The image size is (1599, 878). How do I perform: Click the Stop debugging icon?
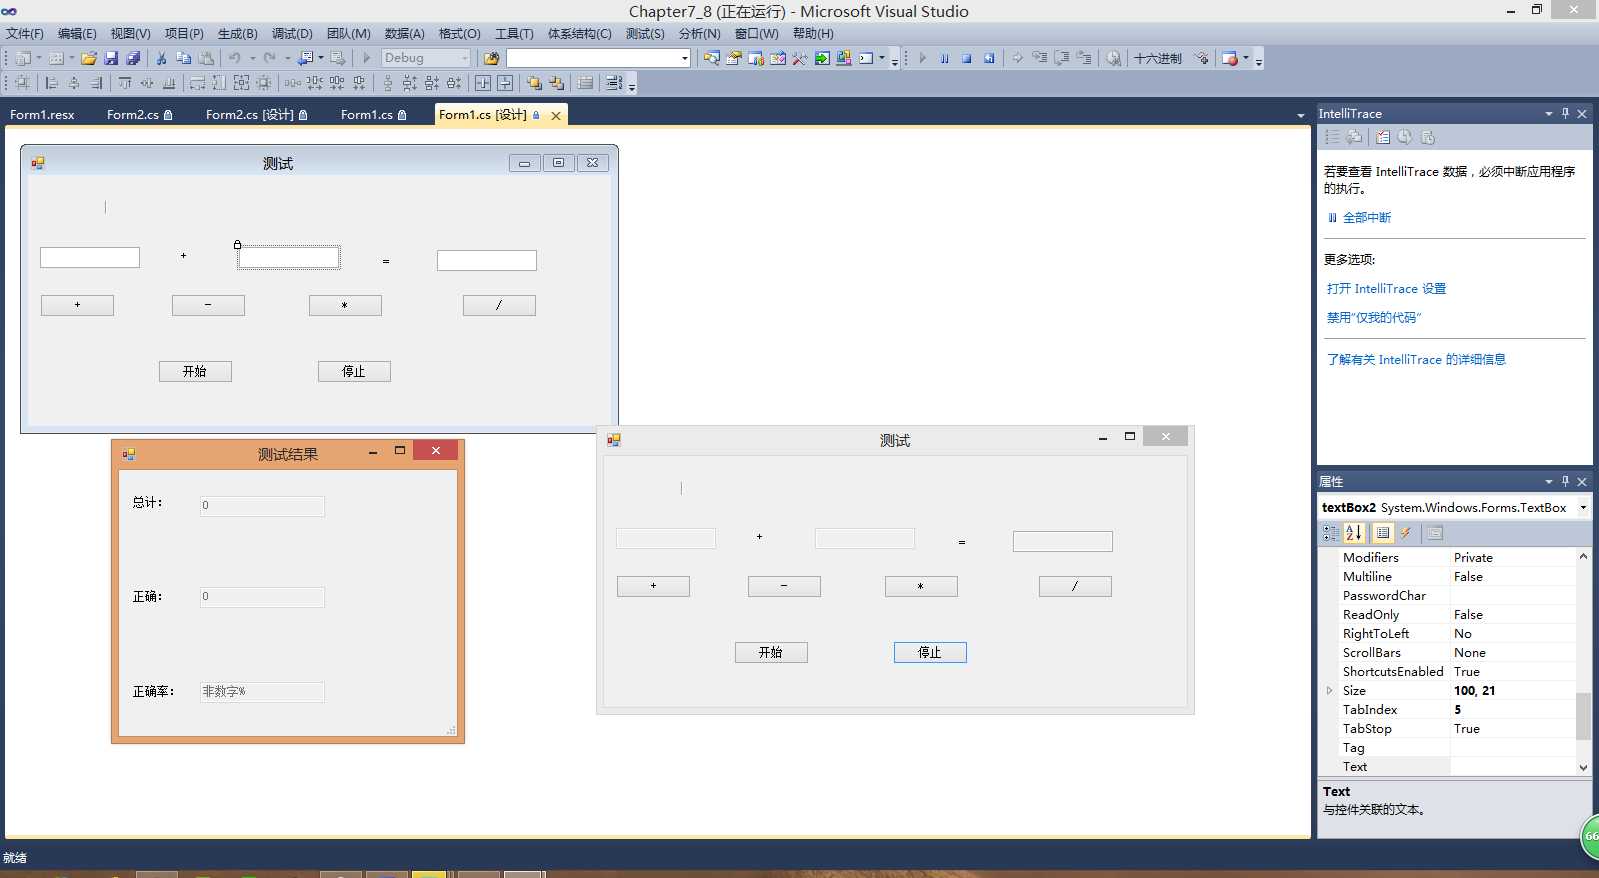point(967,58)
